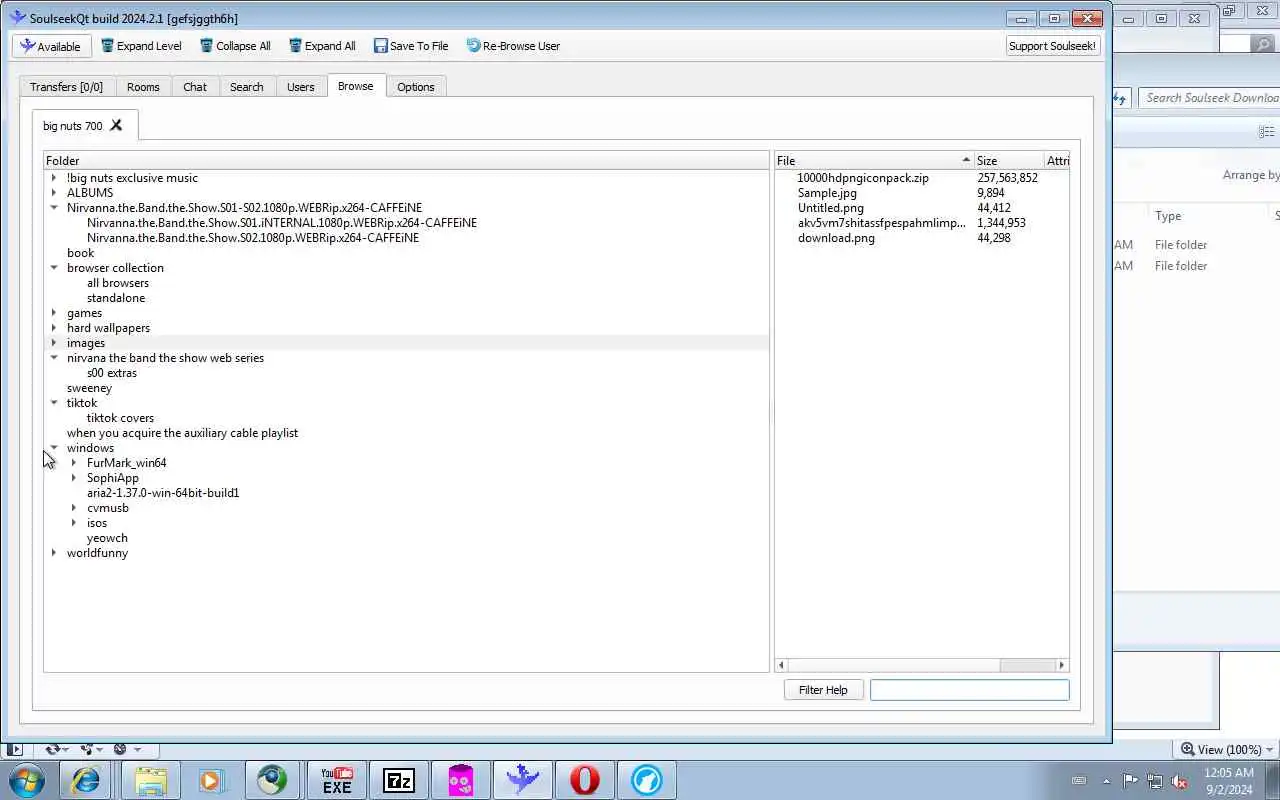Image resolution: width=1280 pixels, height=800 pixels.
Task: Select the standalone folder
Action: 116,298
